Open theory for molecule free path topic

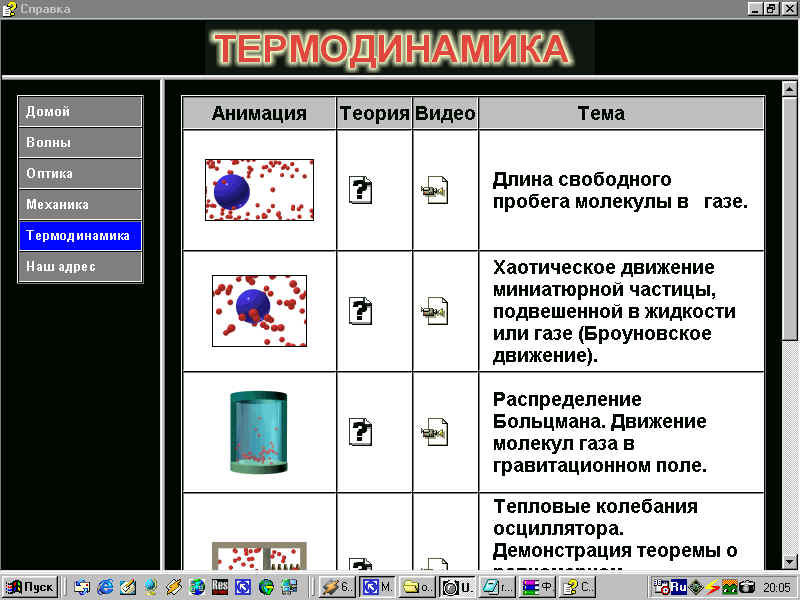361,189
